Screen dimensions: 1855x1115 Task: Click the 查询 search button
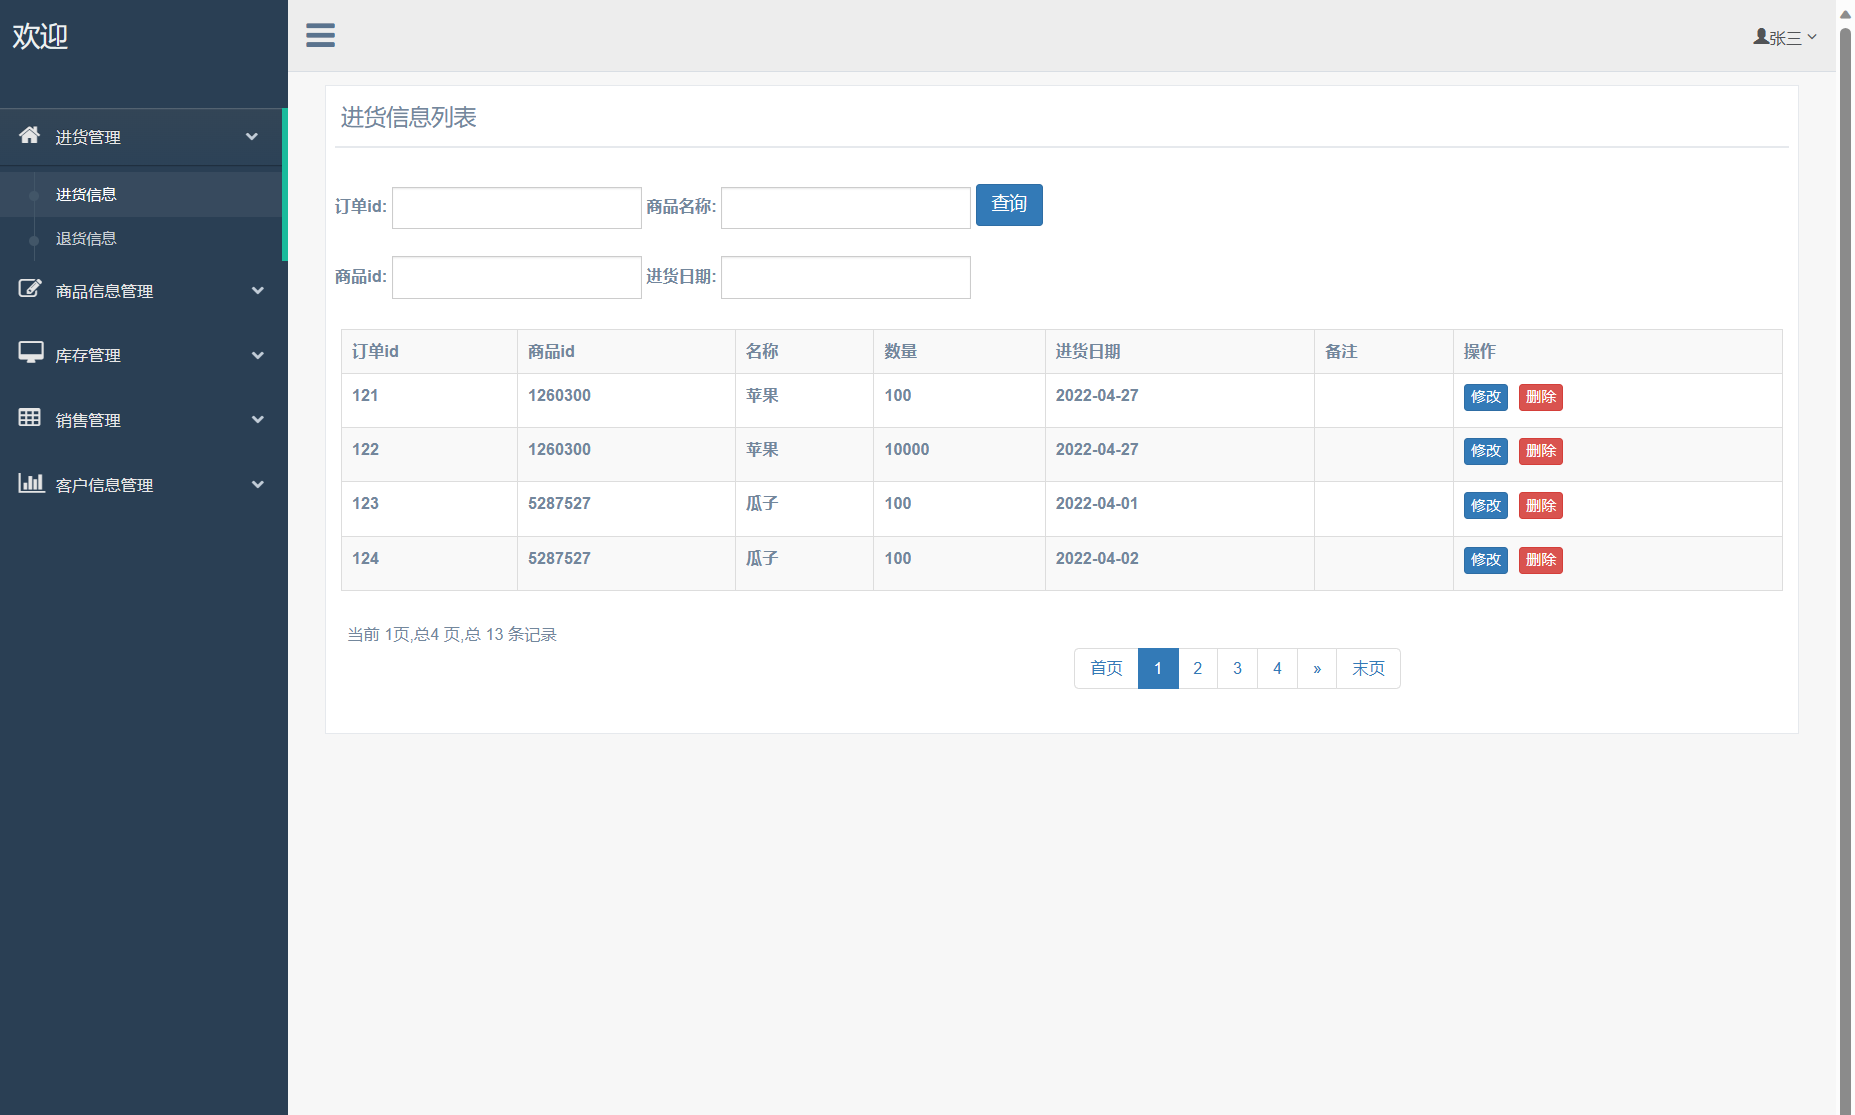[1008, 205]
